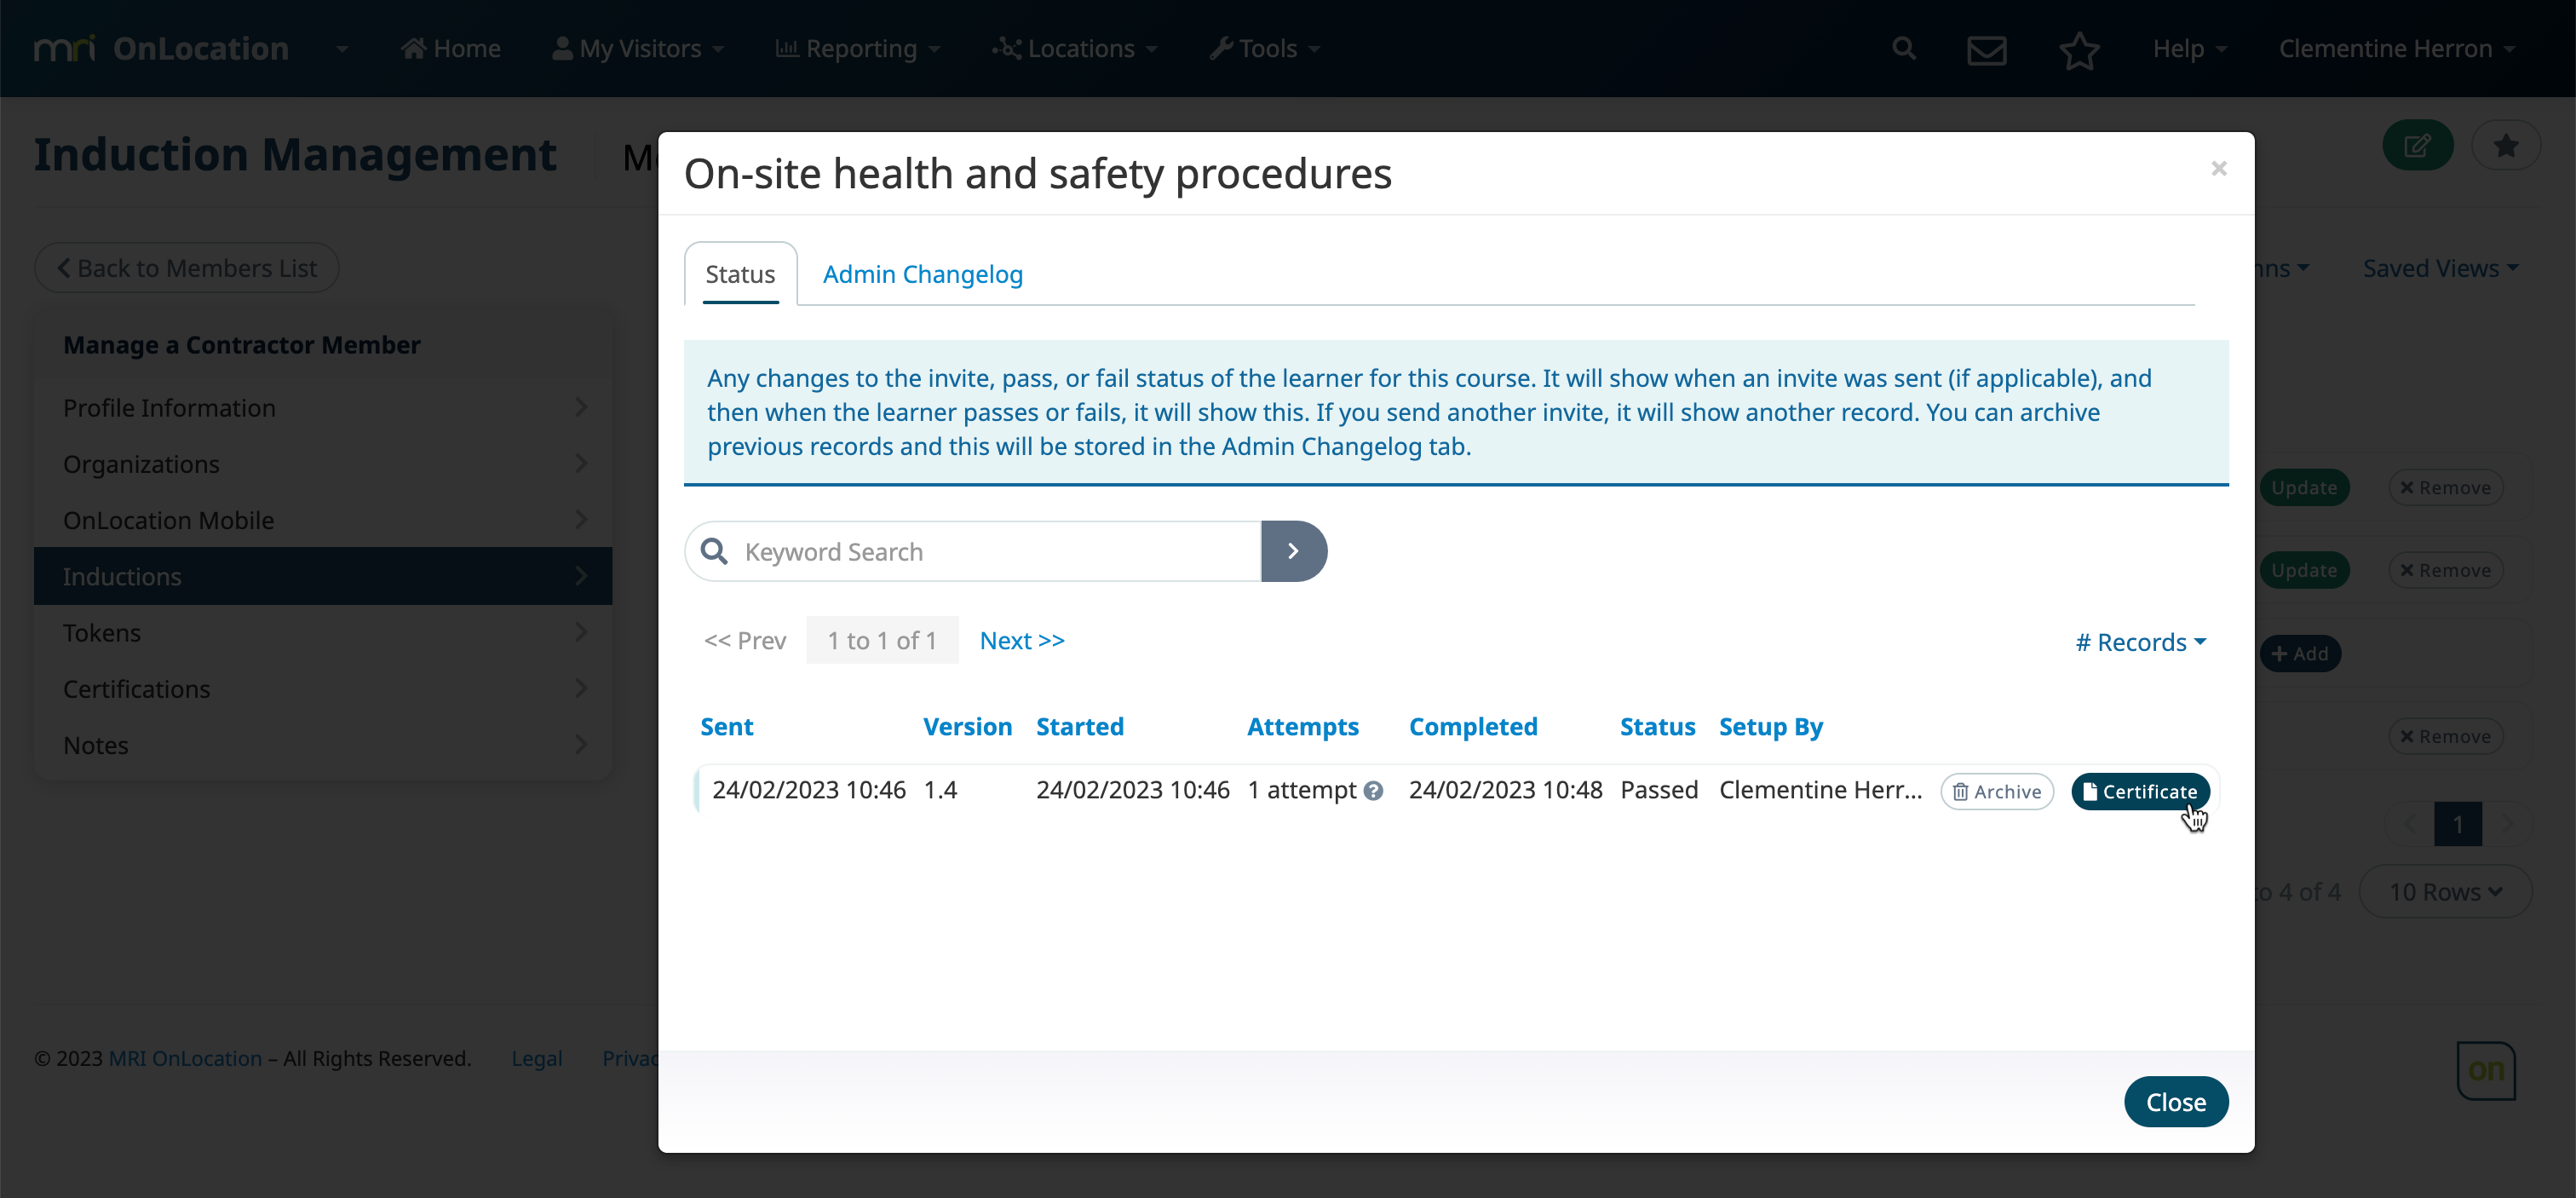Click the favorites star outline in navbar
The width and height of the screenshot is (2576, 1198).
[x=2079, y=50]
